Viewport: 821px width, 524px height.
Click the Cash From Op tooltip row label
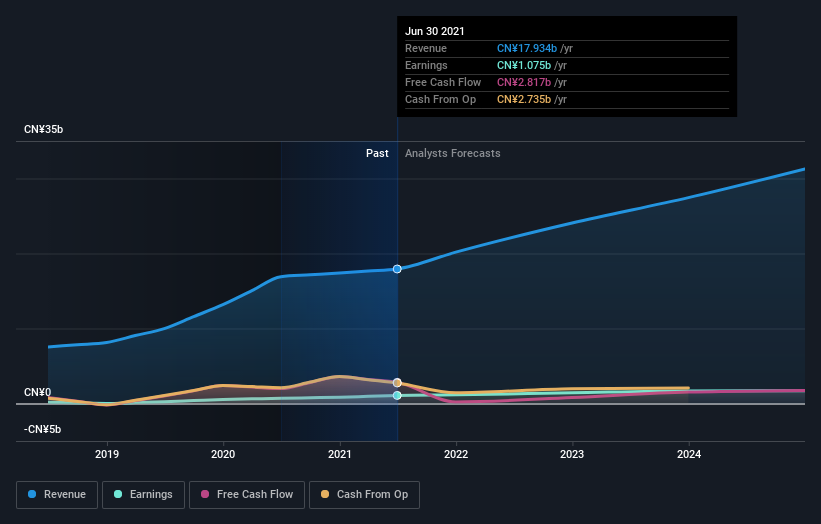pos(440,99)
